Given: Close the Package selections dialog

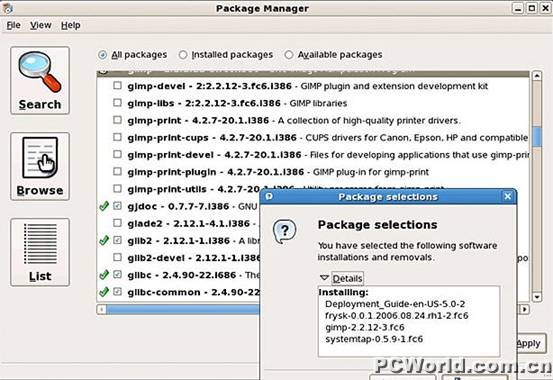Looking at the screenshot, I should click(x=508, y=196).
